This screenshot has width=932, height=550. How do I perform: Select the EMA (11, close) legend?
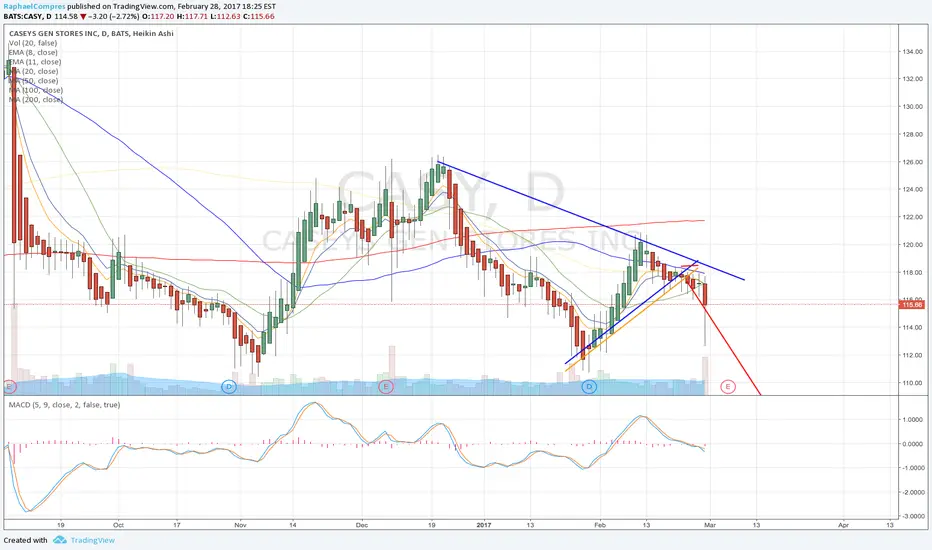point(35,62)
